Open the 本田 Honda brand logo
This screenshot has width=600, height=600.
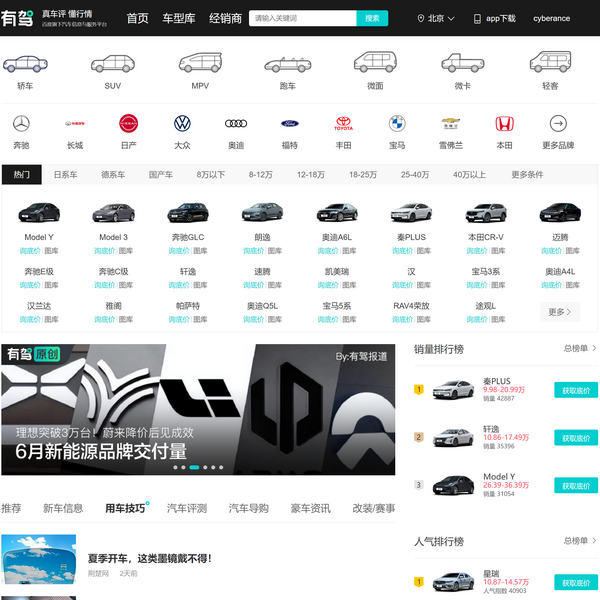pos(504,124)
